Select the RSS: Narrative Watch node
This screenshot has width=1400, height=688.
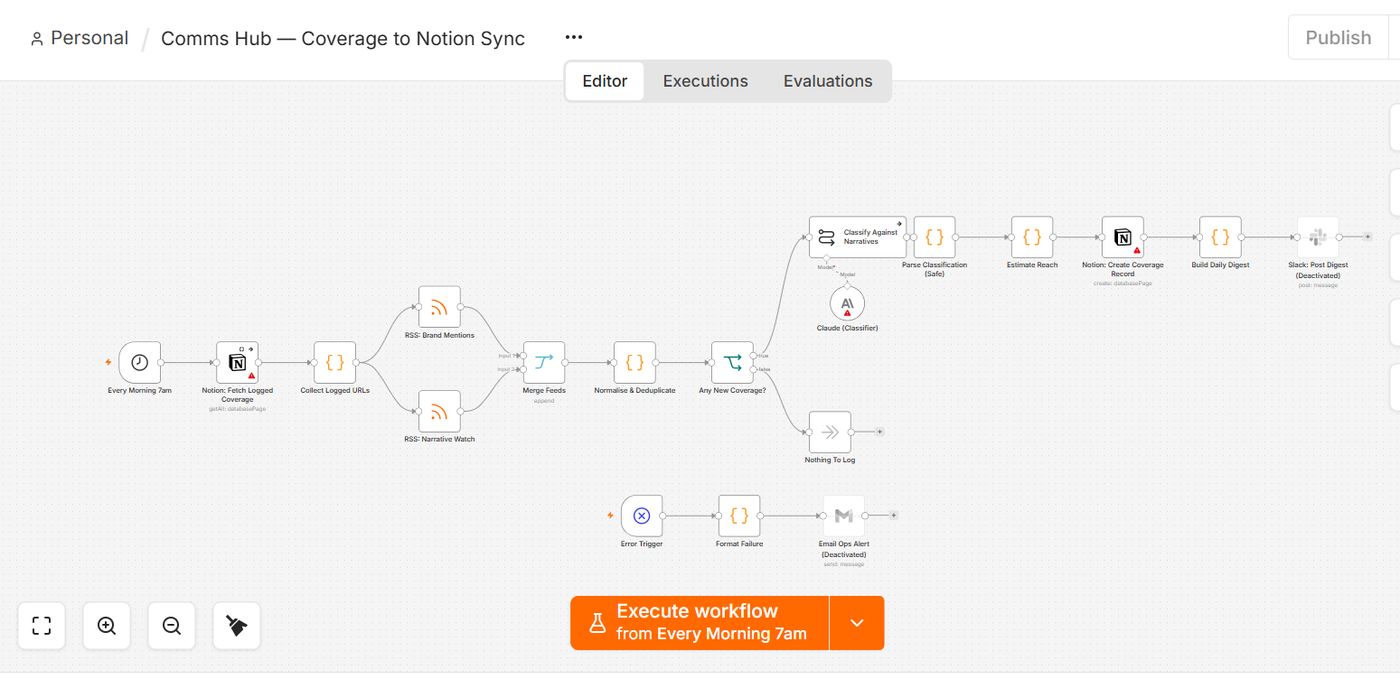tap(439, 411)
